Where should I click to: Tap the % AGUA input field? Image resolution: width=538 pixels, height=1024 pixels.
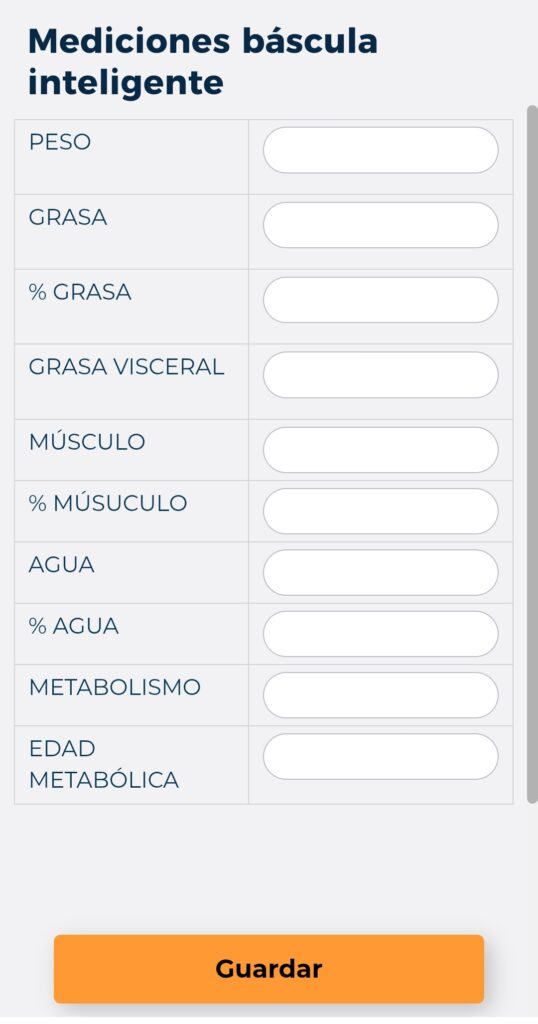point(381,634)
